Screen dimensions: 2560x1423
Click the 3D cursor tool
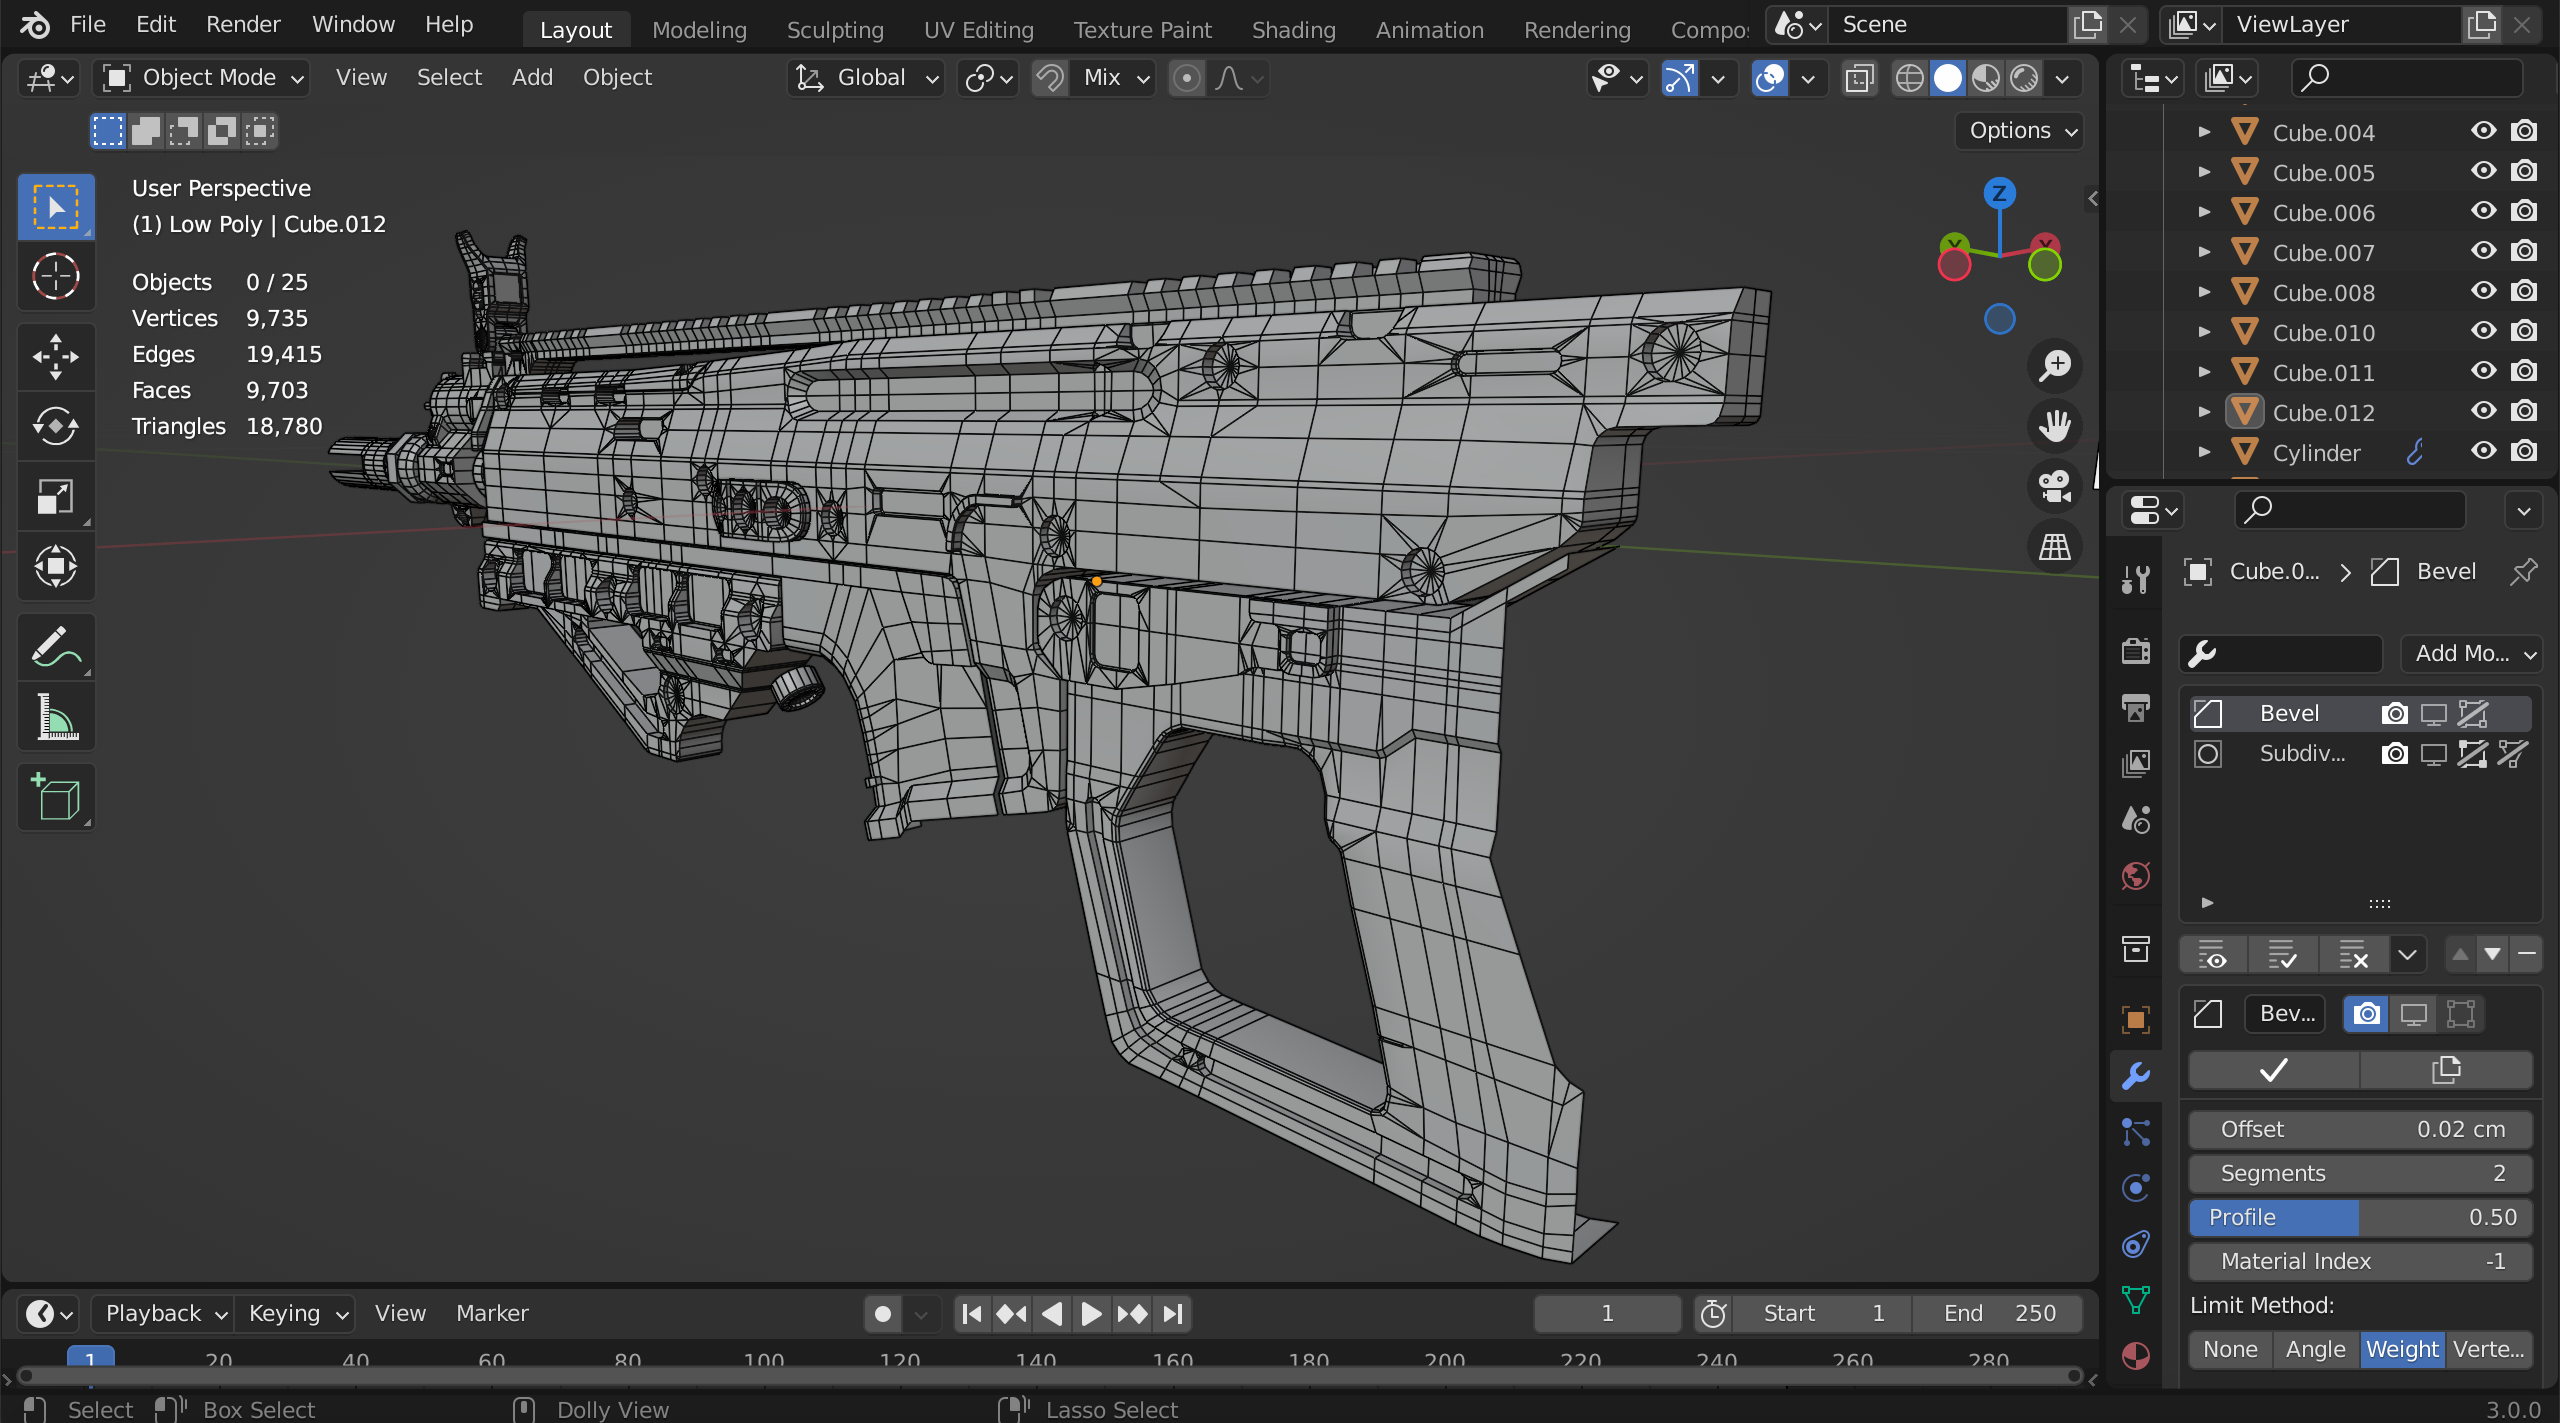coord(56,277)
